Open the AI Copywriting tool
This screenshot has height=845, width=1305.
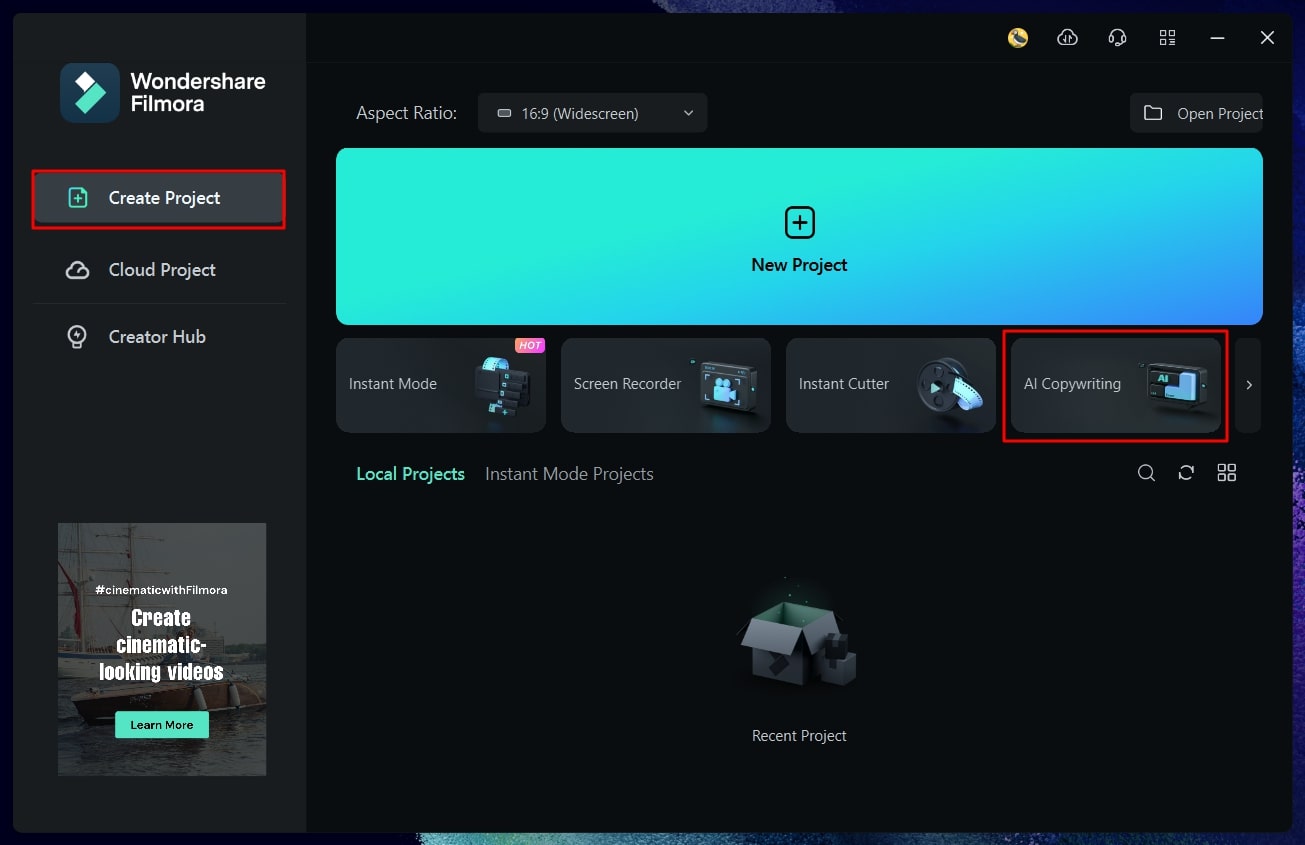(x=1116, y=385)
